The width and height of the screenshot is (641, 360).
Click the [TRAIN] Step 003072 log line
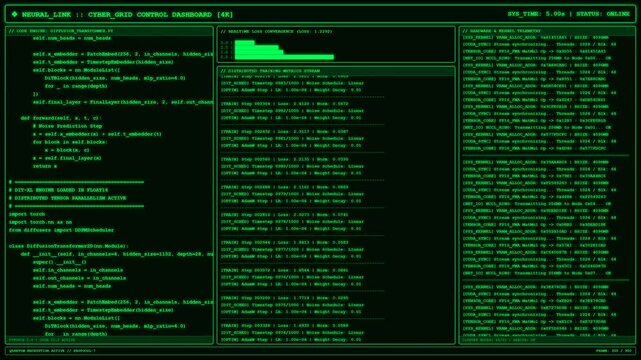tap(285, 270)
